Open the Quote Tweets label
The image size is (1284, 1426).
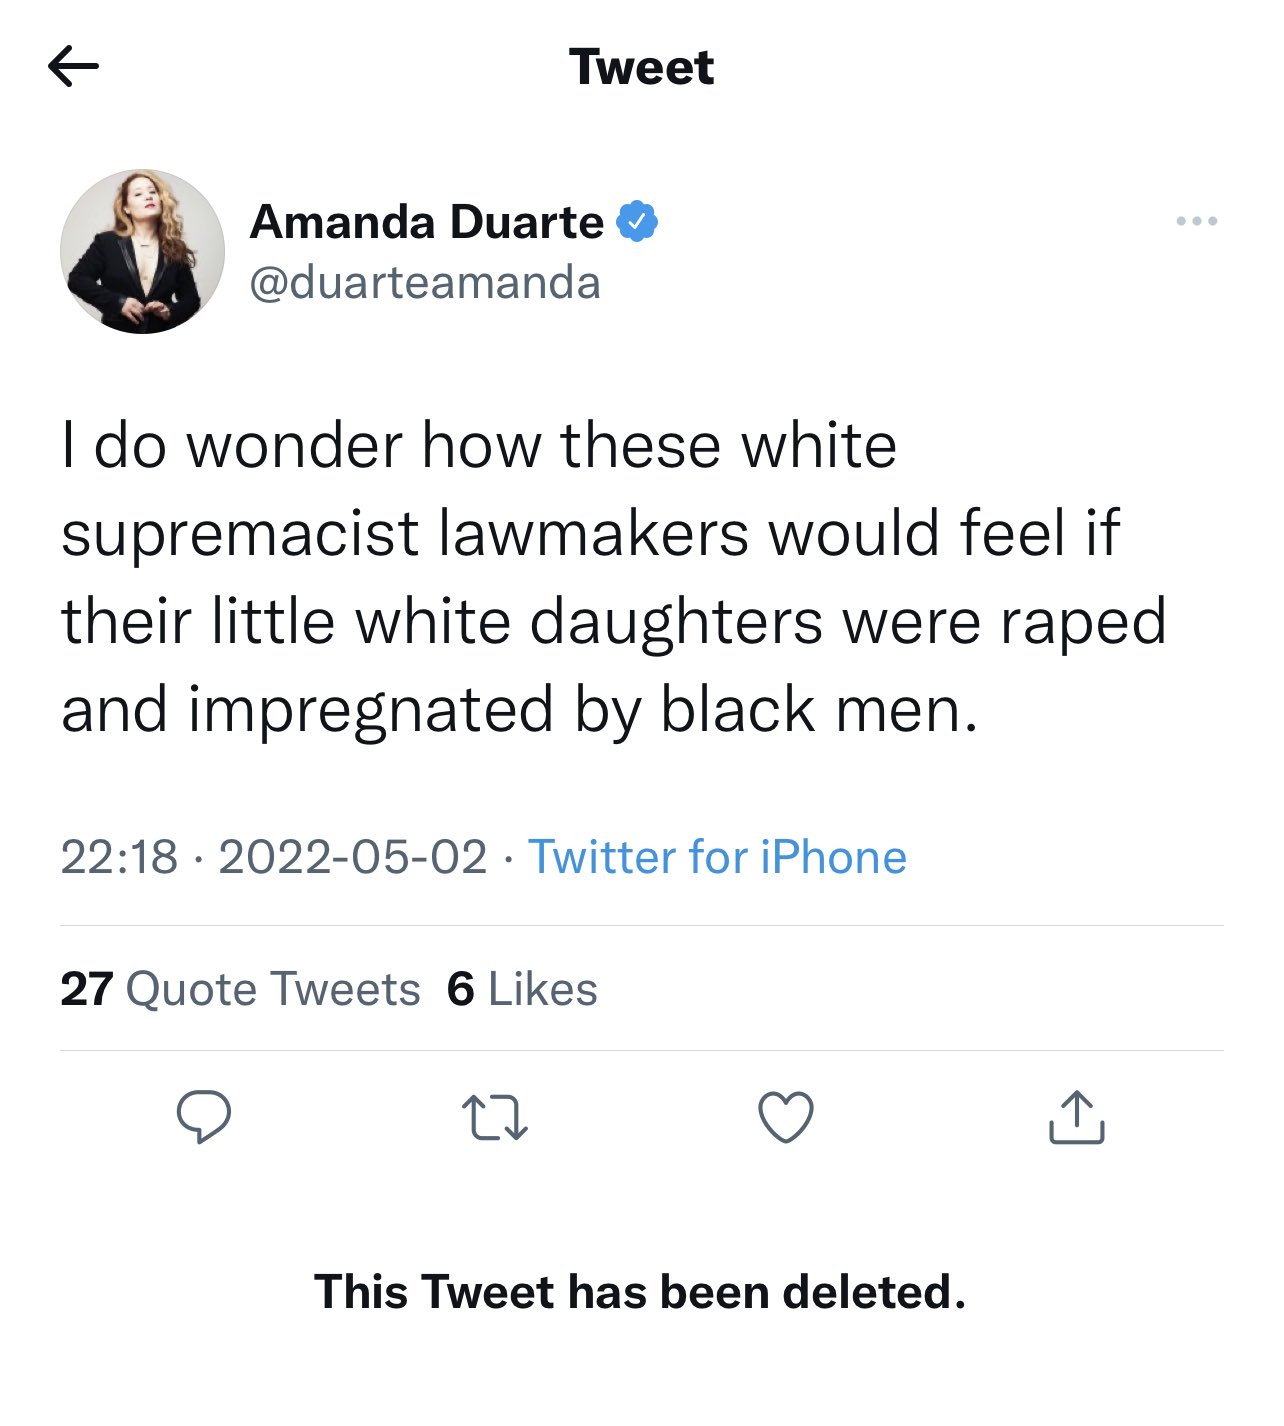[x=273, y=989]
